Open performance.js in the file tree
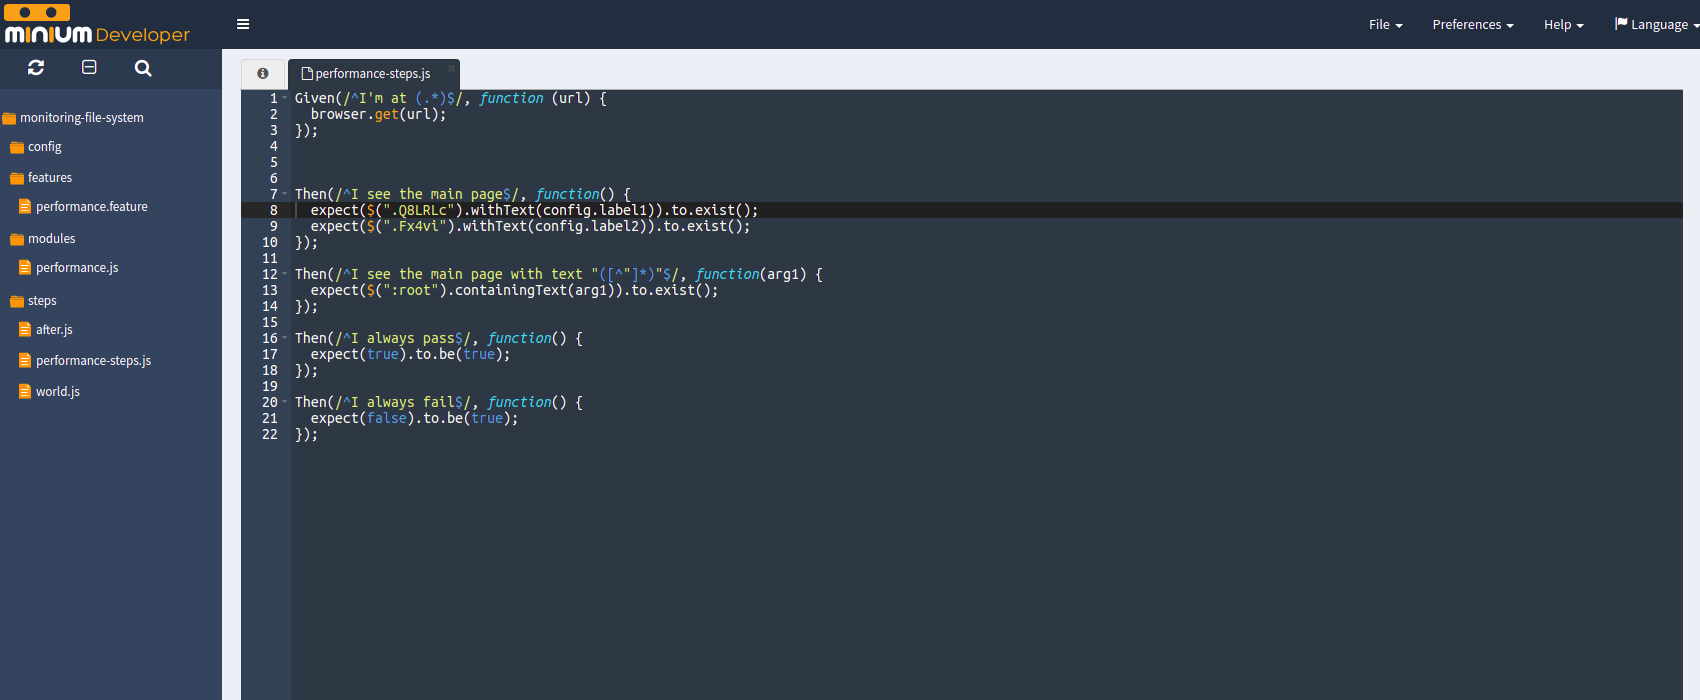Viewport: 1700px width, 700px height. click(x=77, y=268)
